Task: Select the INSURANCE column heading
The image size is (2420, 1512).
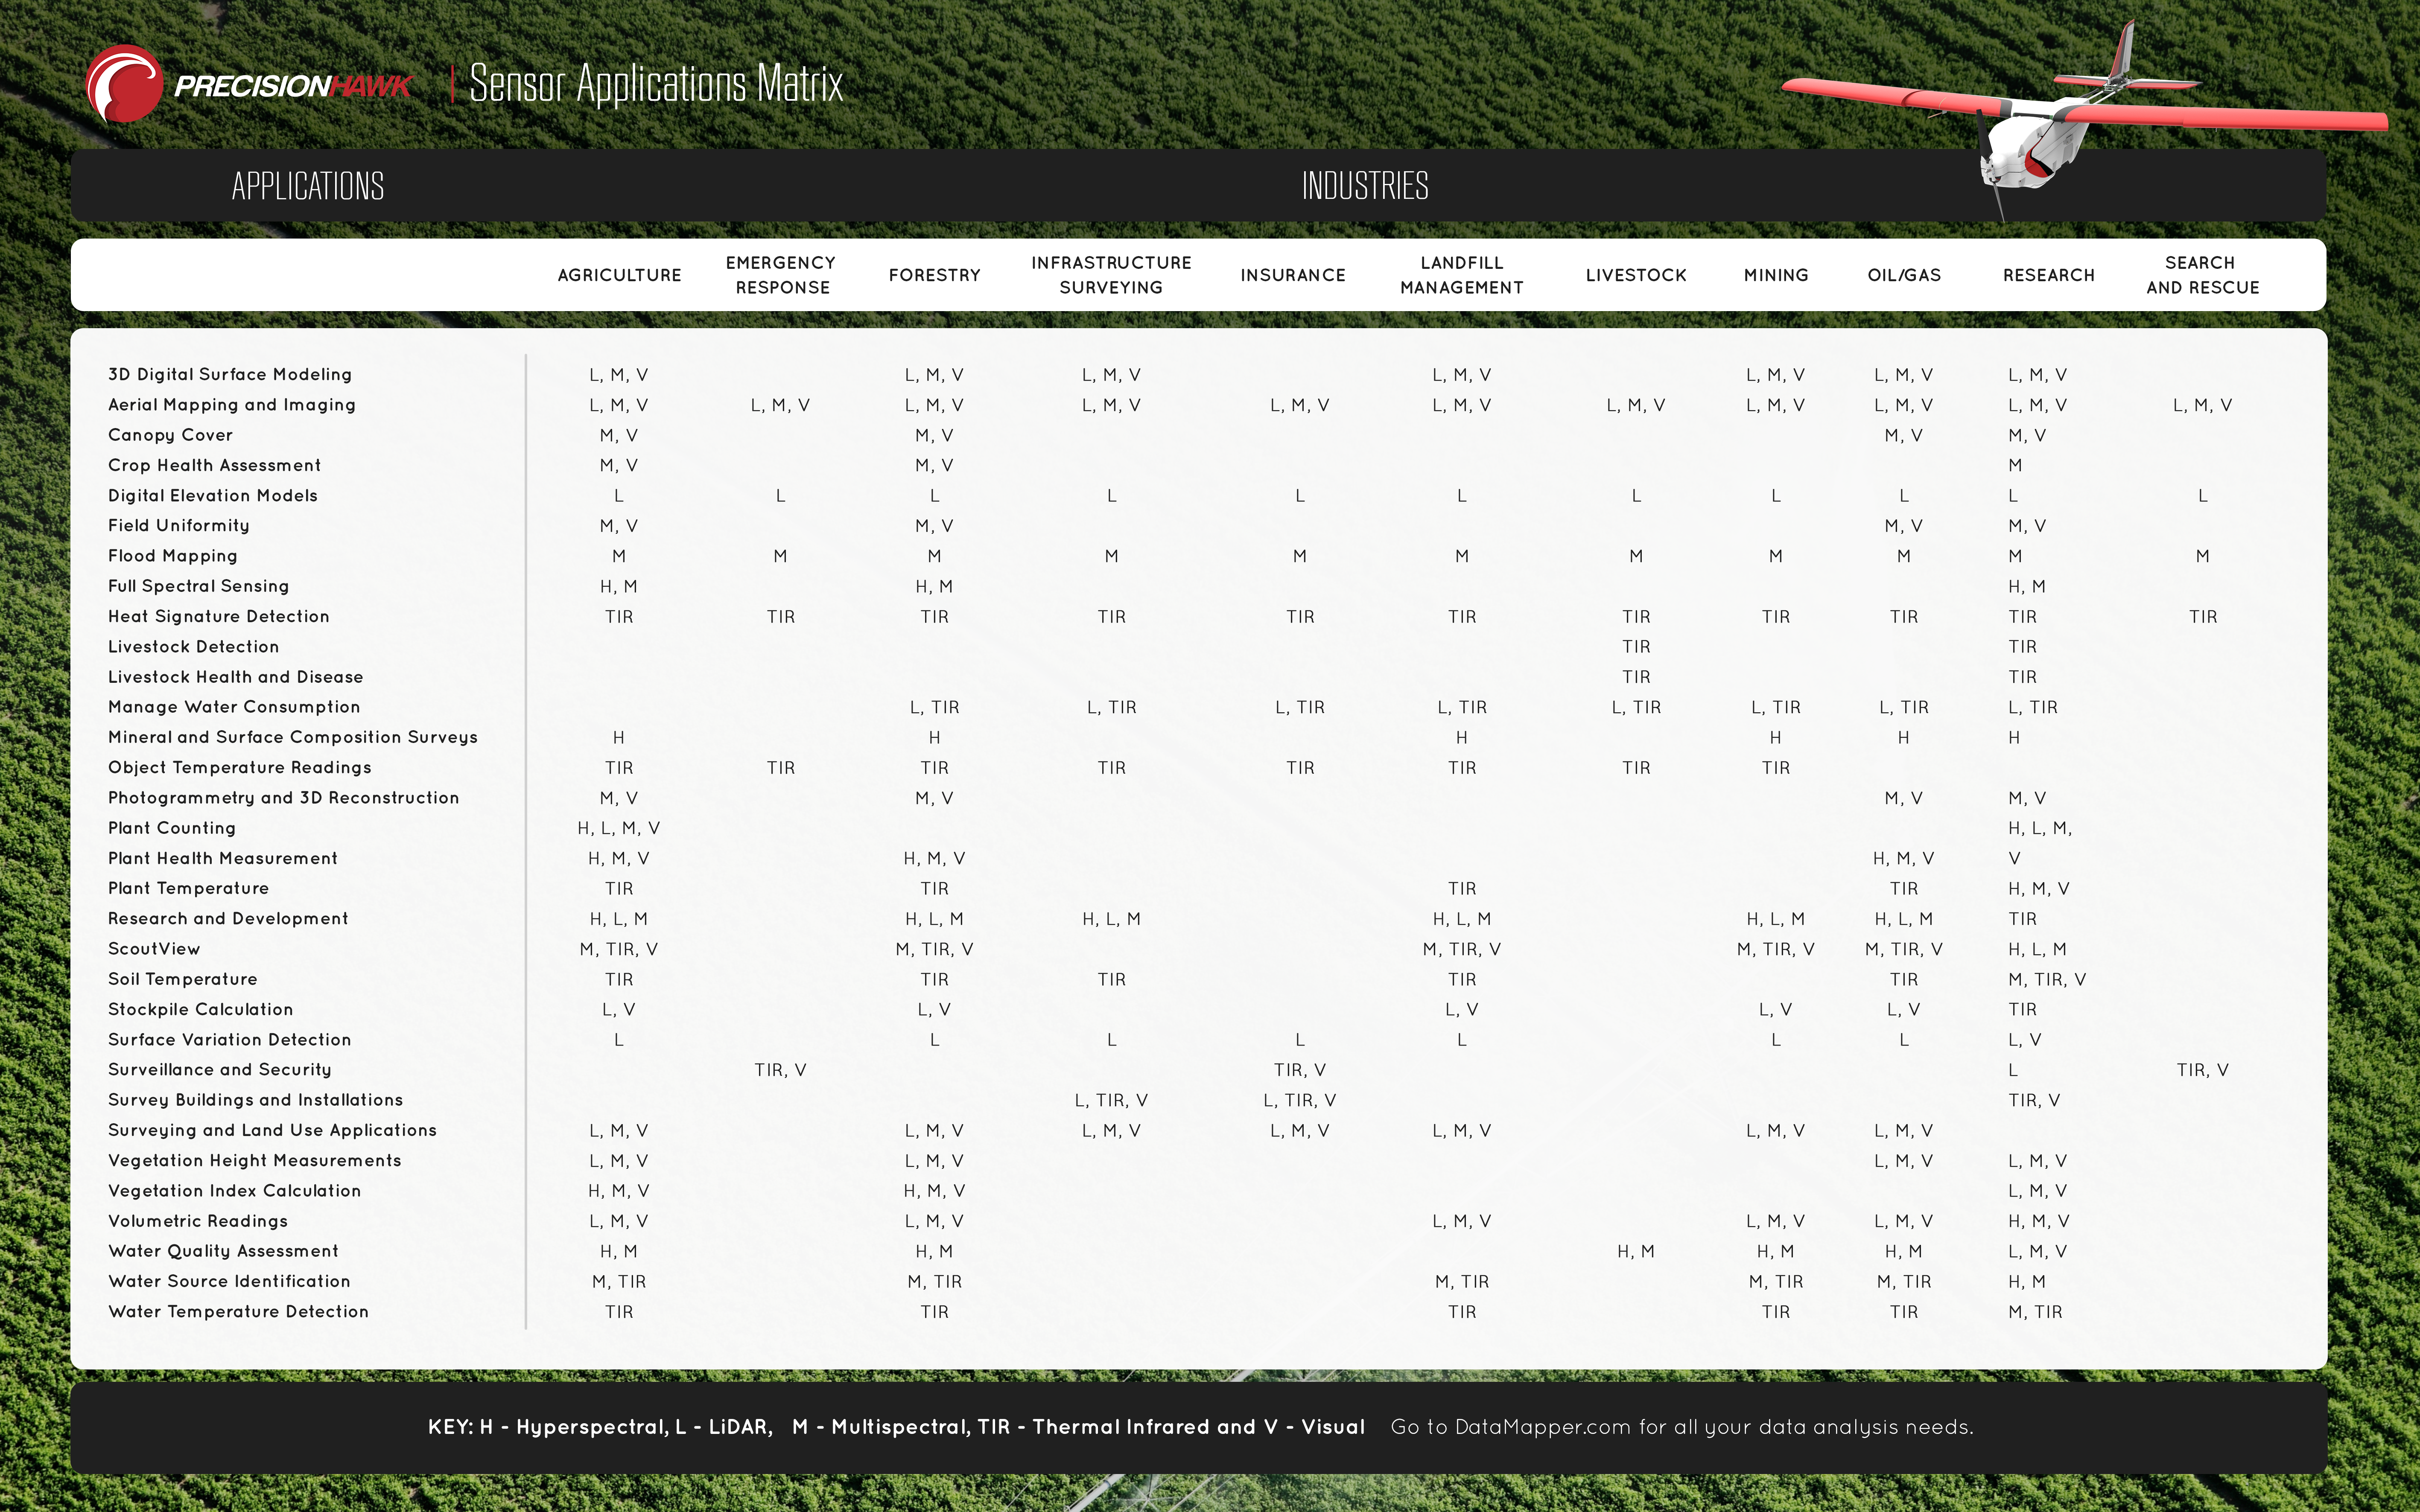Action: click(1293, 275)
